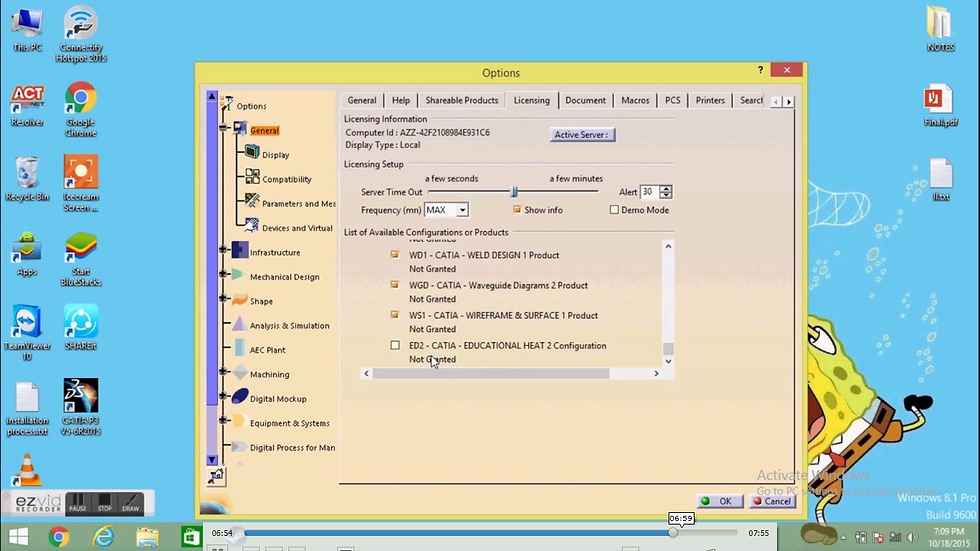This screenshot has height=551, width=980.
Task: Enable the Demo Mode checkbox
Action: [614, 210]
